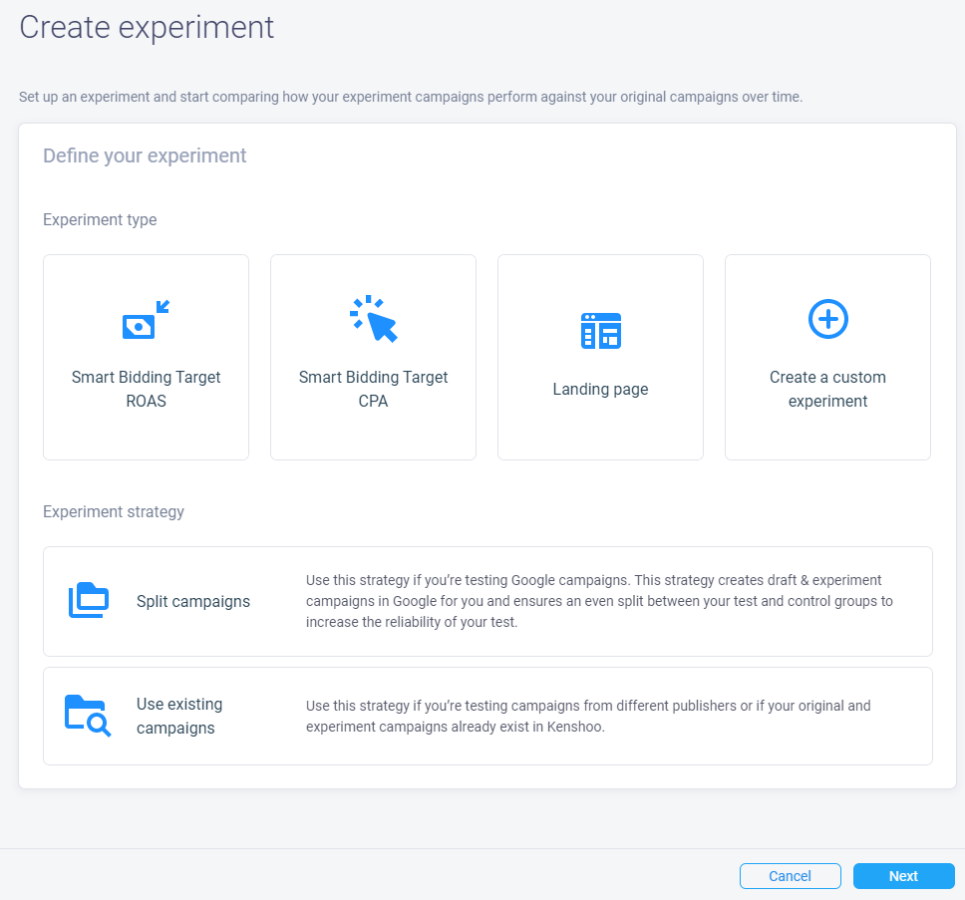Click the Use existing campaigns description text
Screen dimensions: 965x900
click(x=588, y=716)
